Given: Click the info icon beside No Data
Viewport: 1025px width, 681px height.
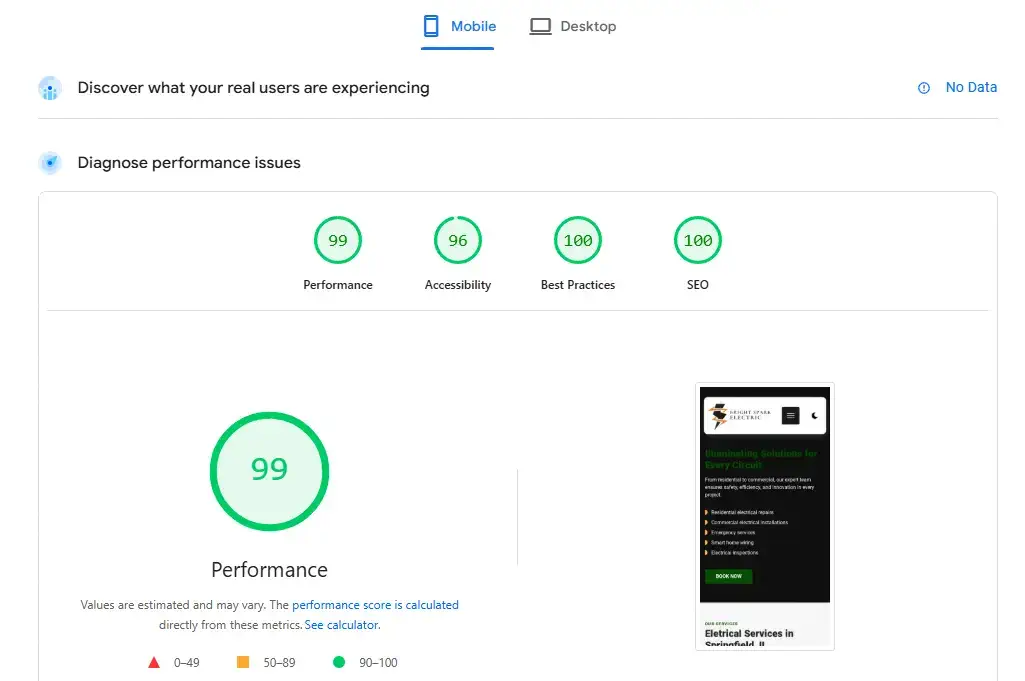Looking at the screenshot, I should coord(924,88).
